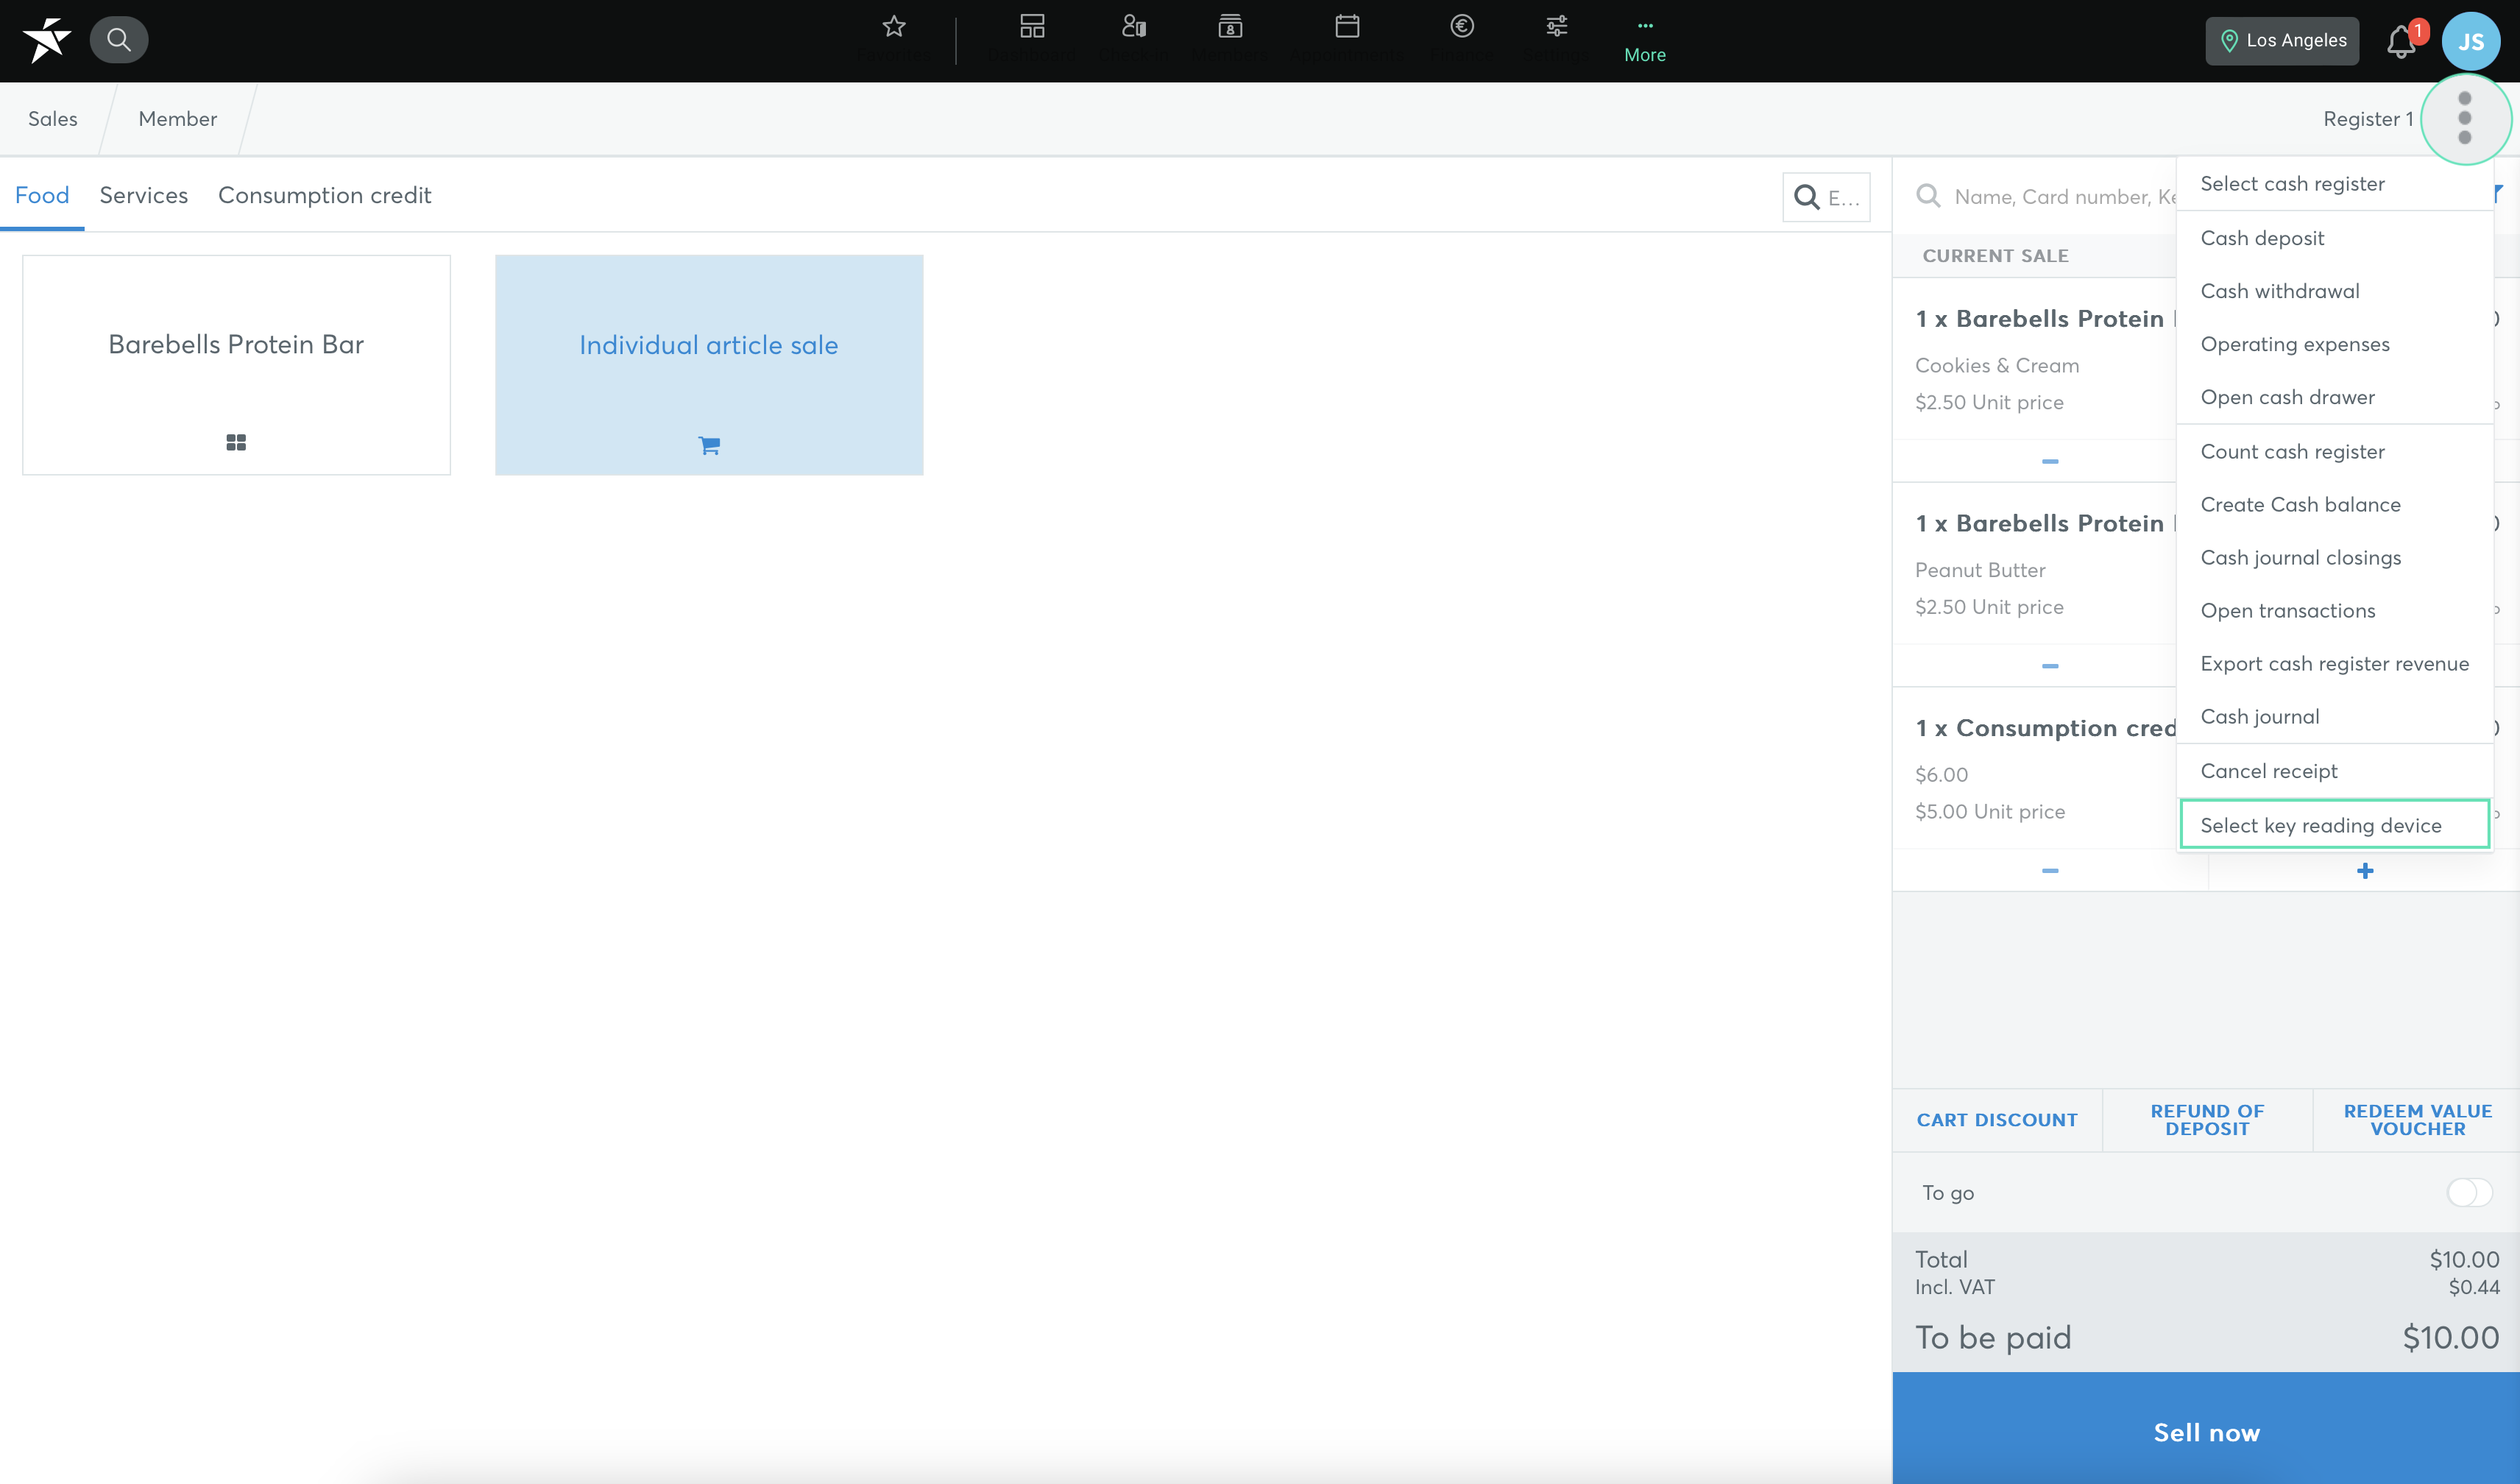Open the Open transactions entry
The image size is (2520, 1484).
2334,611
